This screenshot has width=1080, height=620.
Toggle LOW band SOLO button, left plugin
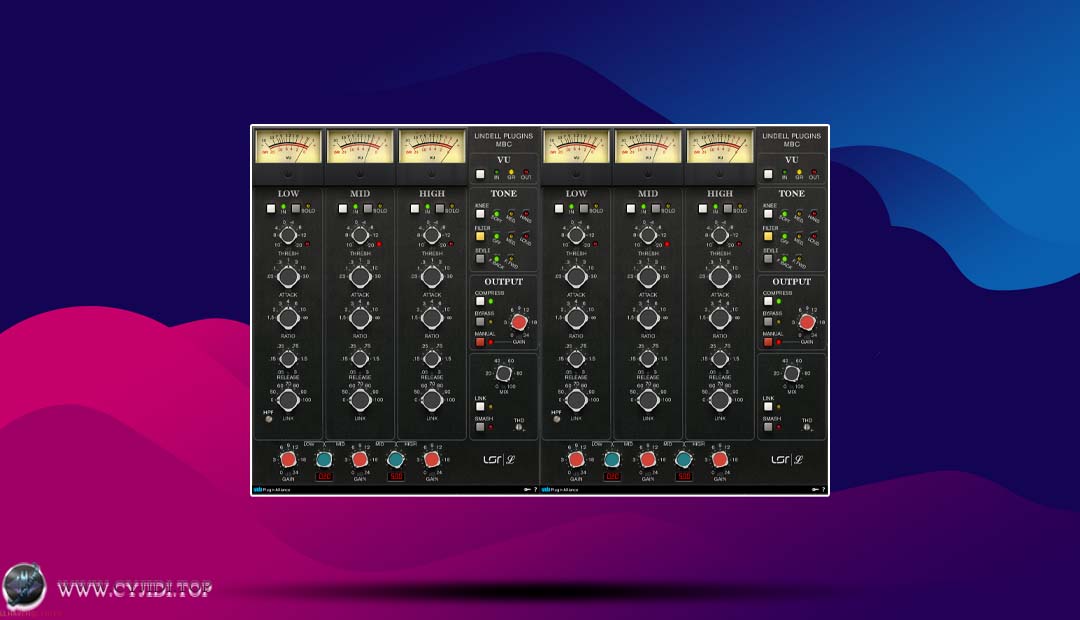coord(295,208)
